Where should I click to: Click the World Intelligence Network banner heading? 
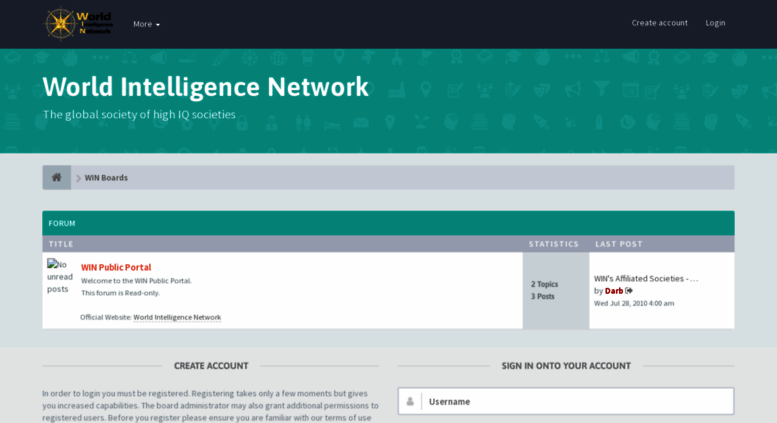(206, 87)
